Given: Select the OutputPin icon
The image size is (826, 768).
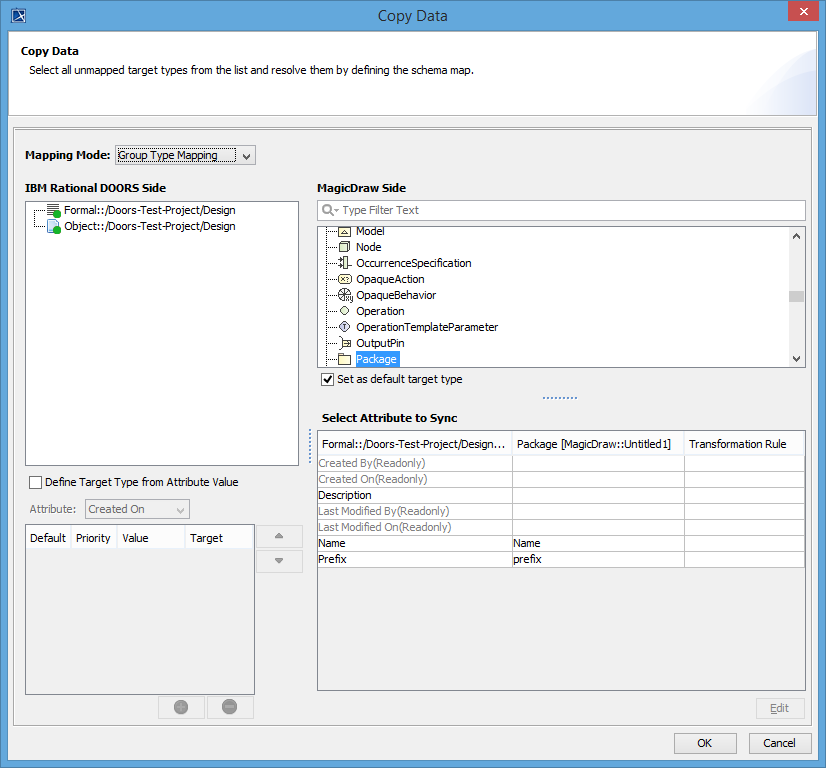Looking at the screenshot, I should [345, 343].
